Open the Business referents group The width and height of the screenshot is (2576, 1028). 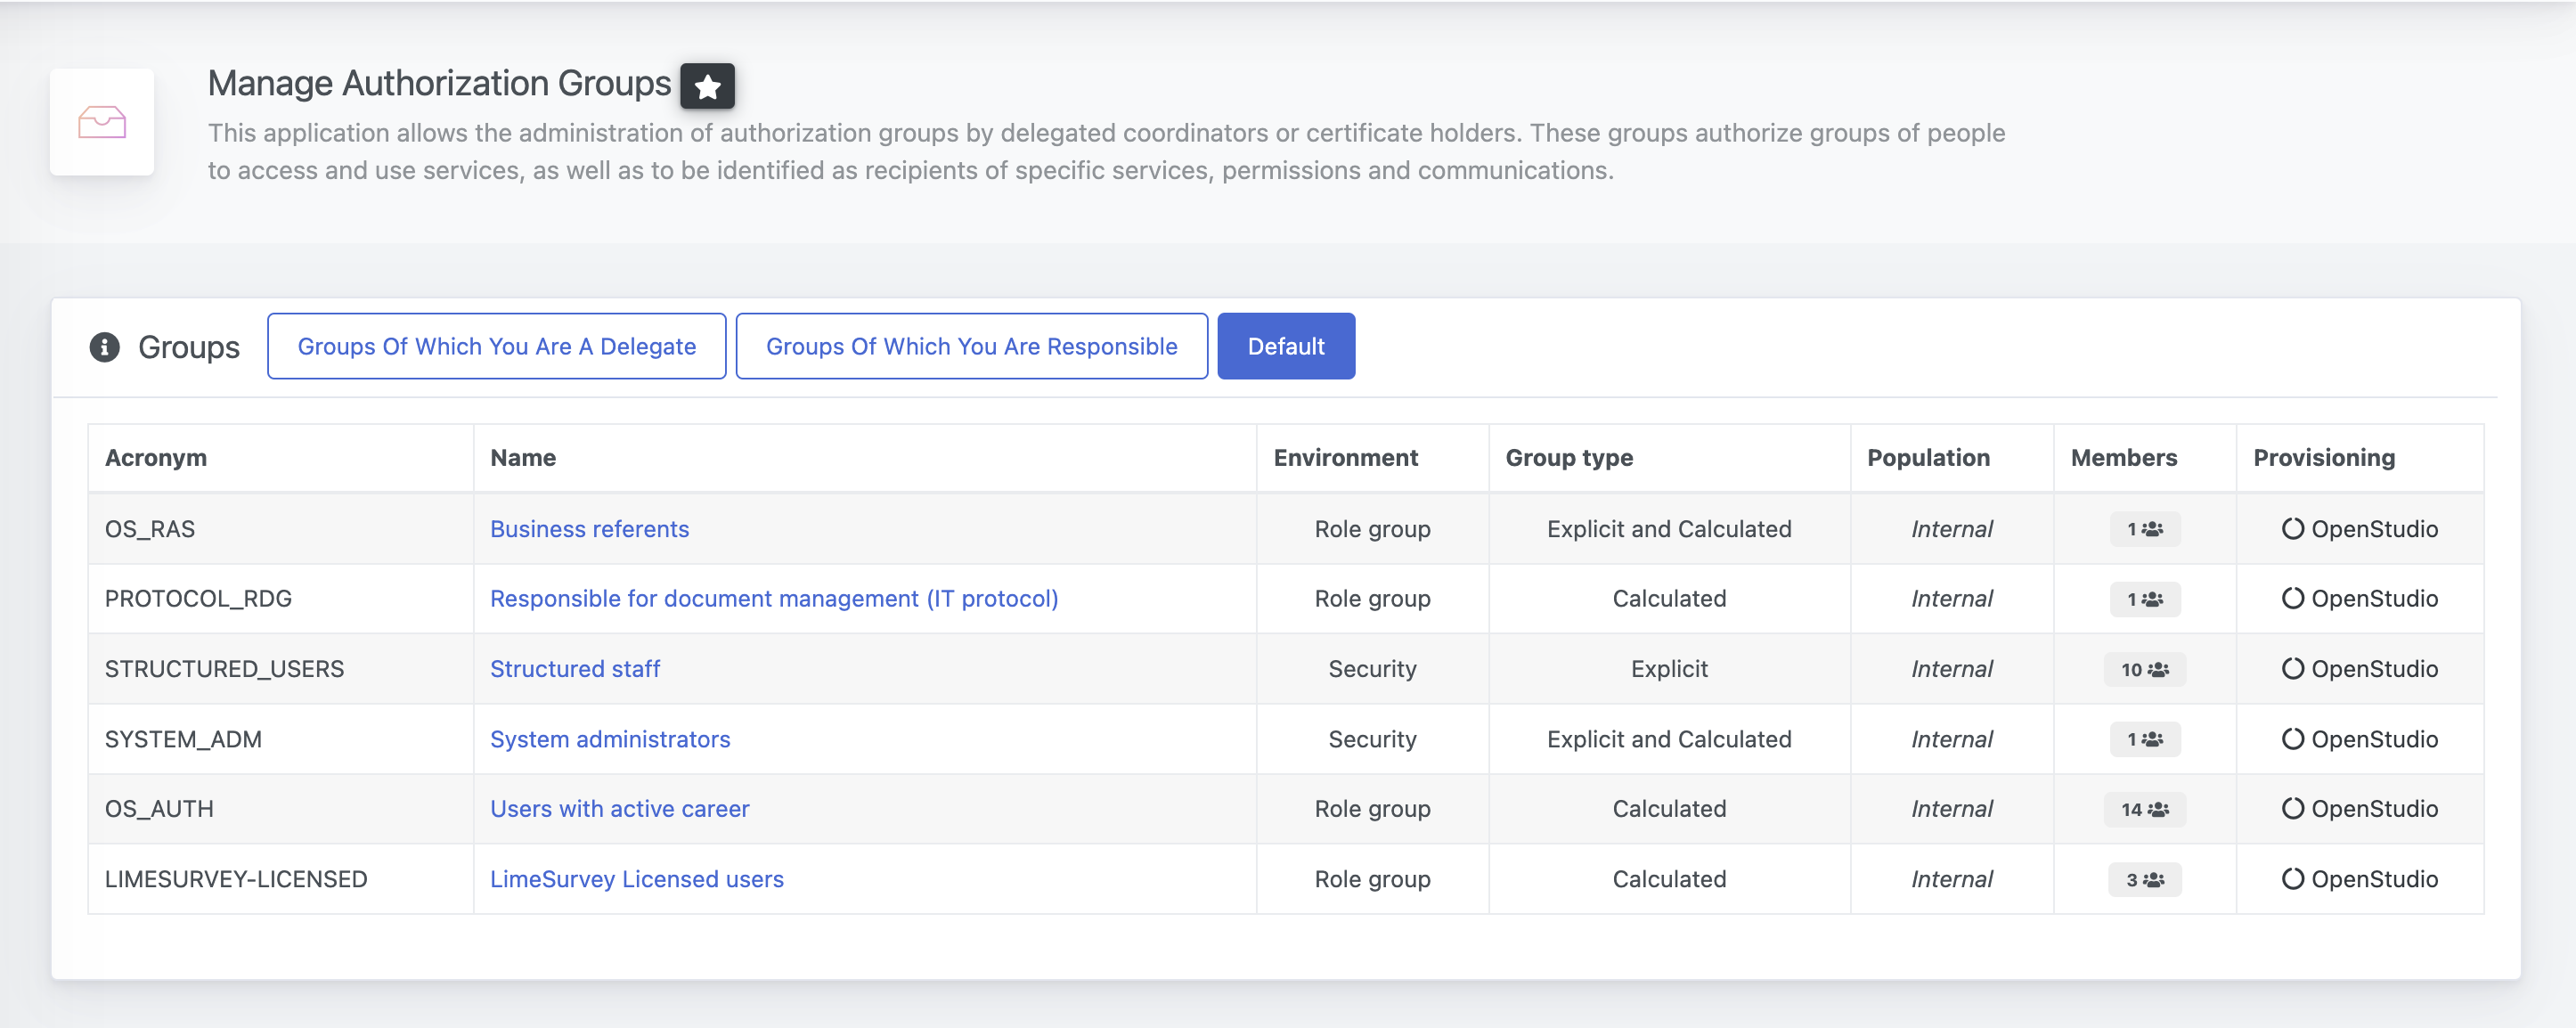[589, 529]
